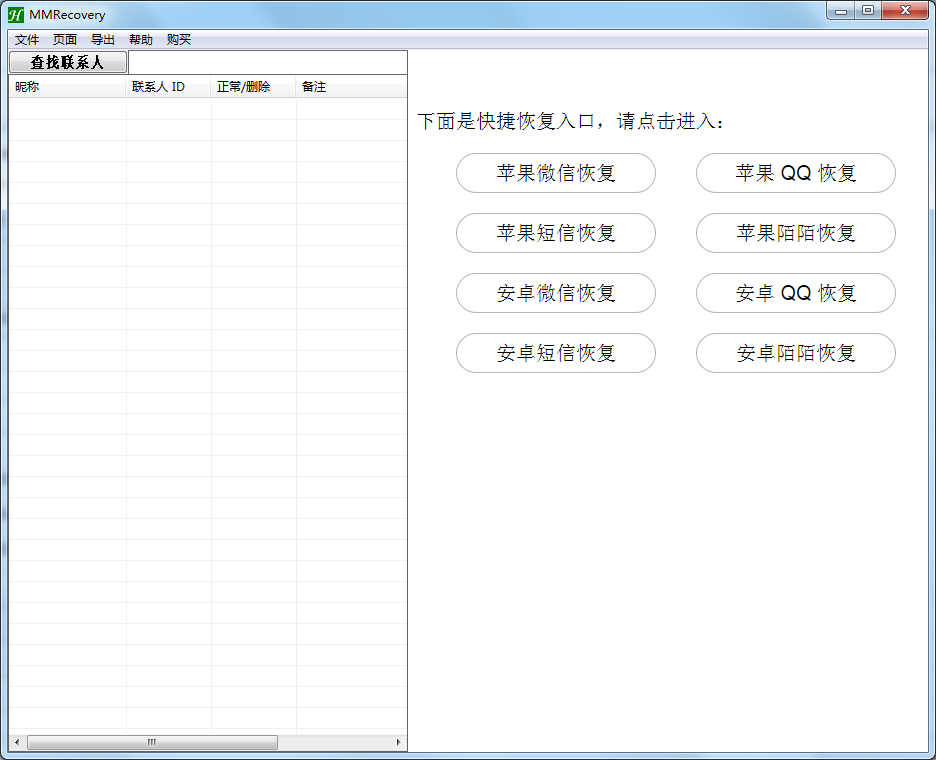Open the 帮助 menu
Viewport: 936px width, 760px height.
coord(140,39)
